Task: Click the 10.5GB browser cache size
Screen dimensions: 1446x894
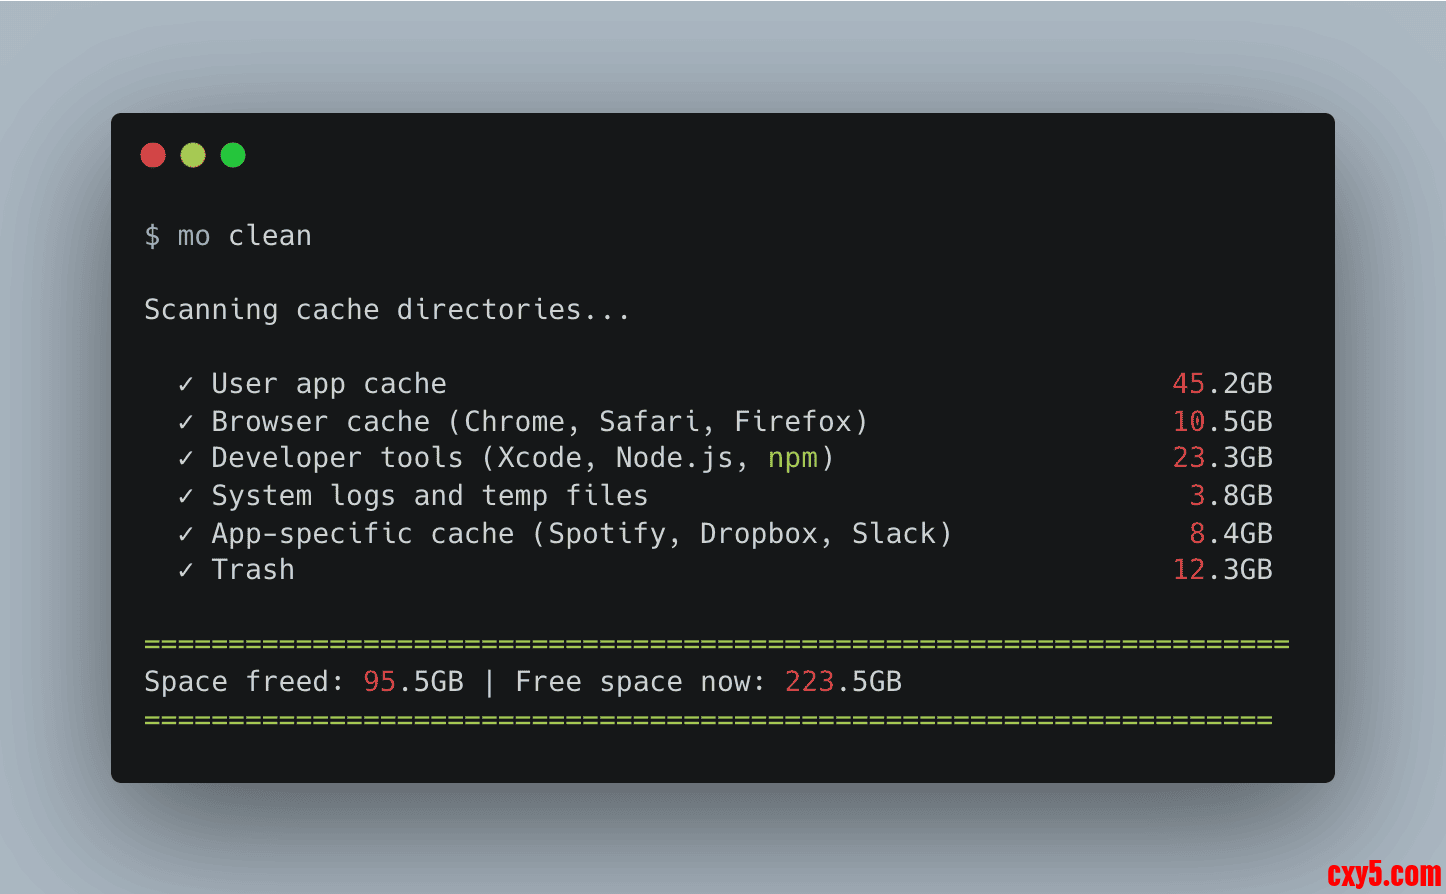Action: pos(1222,422)
